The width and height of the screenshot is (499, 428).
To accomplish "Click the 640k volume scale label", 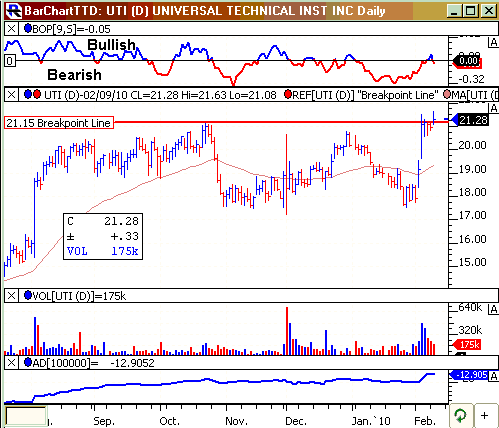I will (x=470, y=307).
